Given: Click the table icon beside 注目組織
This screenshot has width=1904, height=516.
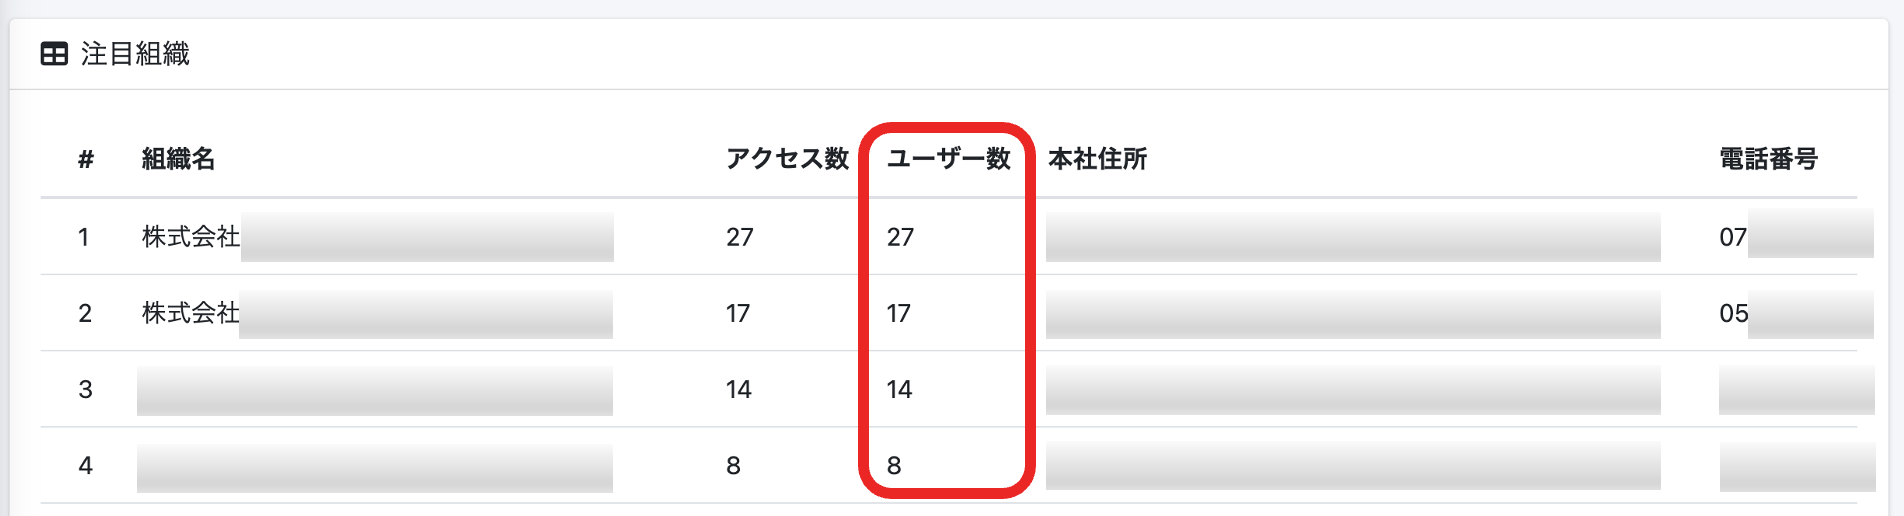Looking at the screenshot, I should click(54, 54).
